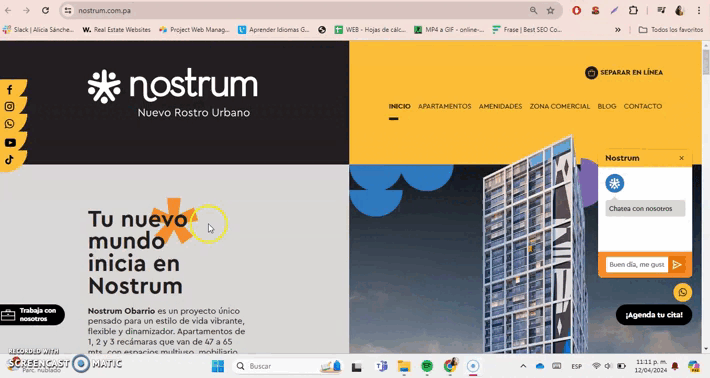The height and width of the screenshot is (378, 710).
Task: Open the Aprender Idiomas bookmark
Action: click(274, 29)
